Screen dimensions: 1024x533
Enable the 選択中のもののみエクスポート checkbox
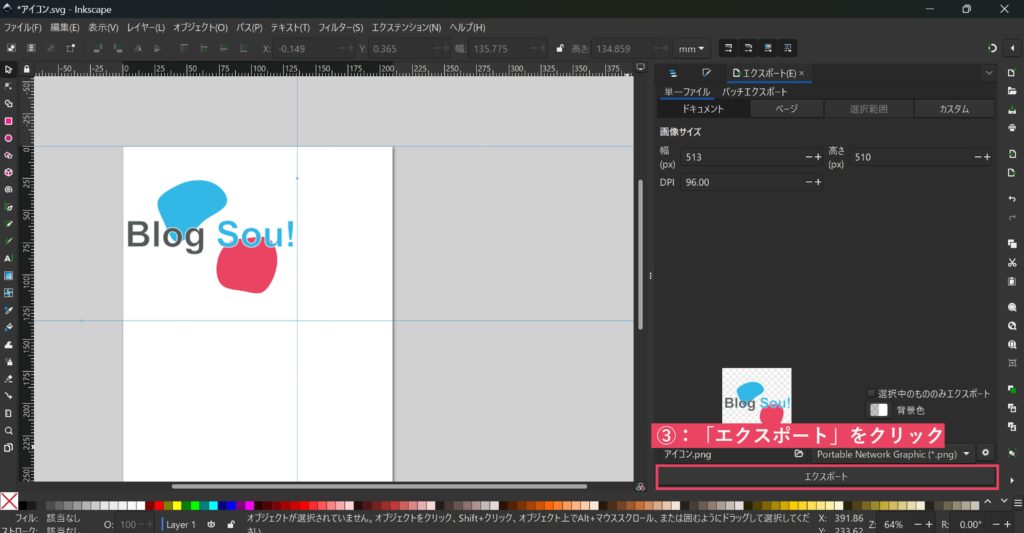click(871, 393)
